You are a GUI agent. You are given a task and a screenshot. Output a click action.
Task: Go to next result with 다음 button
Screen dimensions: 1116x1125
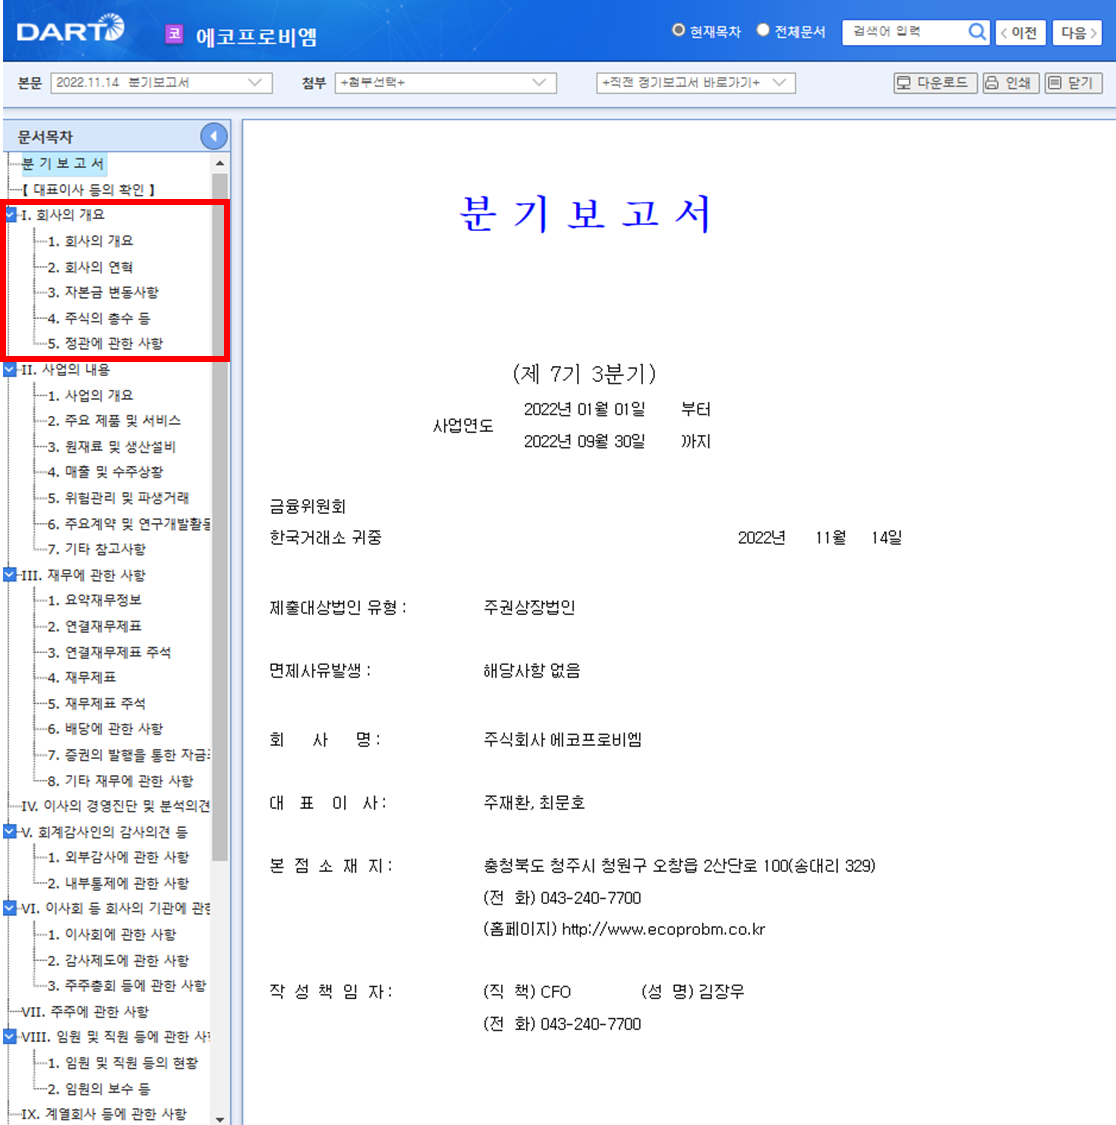(1077, 32)
